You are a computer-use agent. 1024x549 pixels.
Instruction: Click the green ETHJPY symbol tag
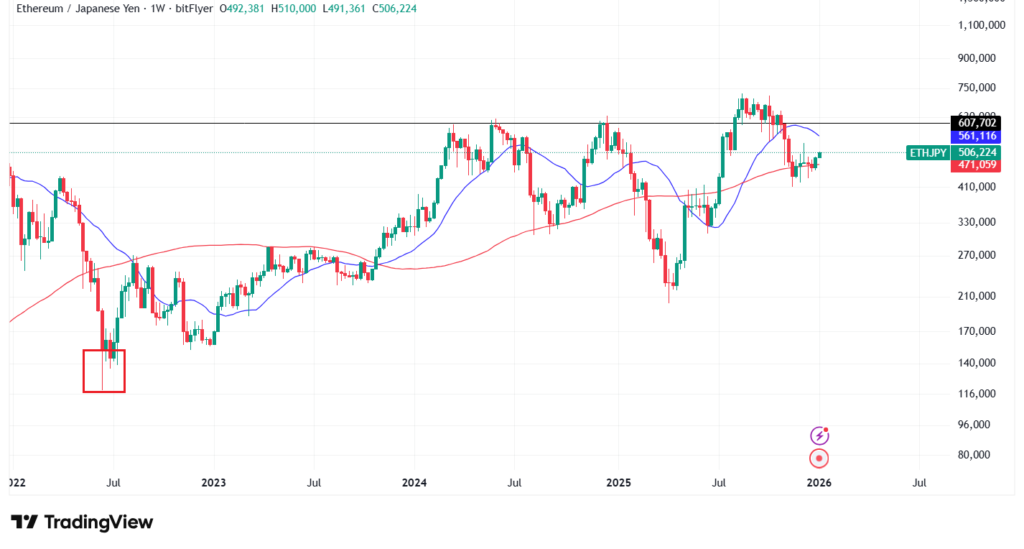926,153
